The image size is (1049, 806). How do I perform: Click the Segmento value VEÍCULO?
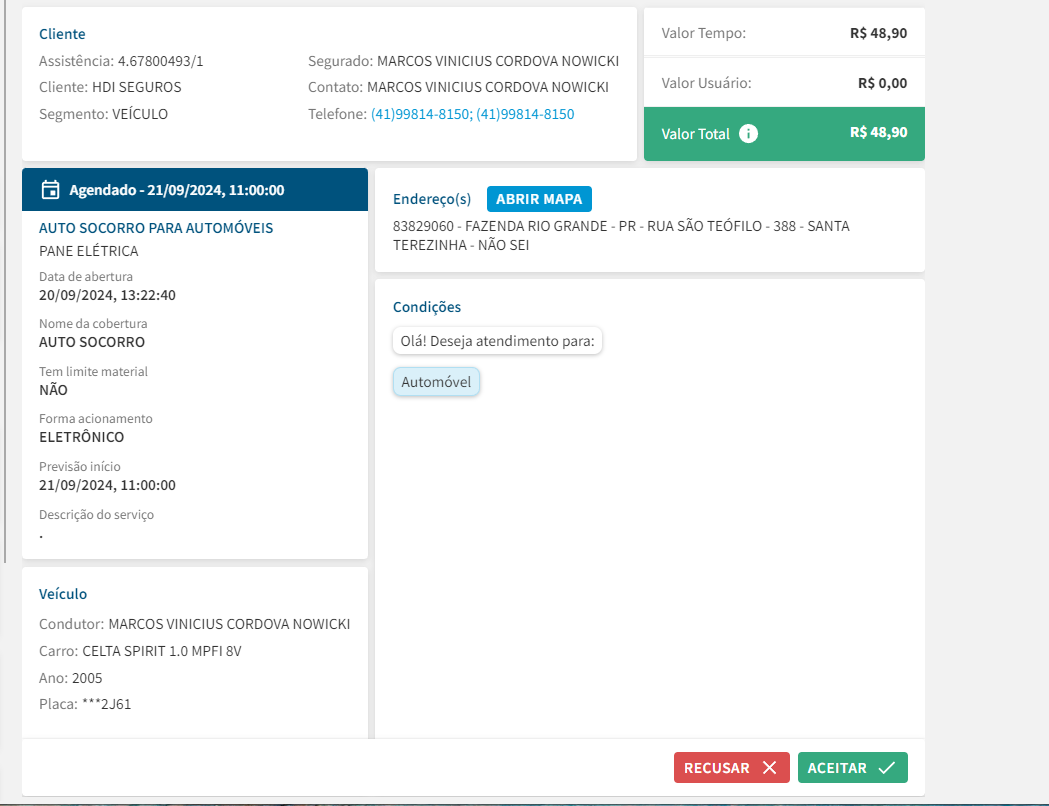coord(140,114)
